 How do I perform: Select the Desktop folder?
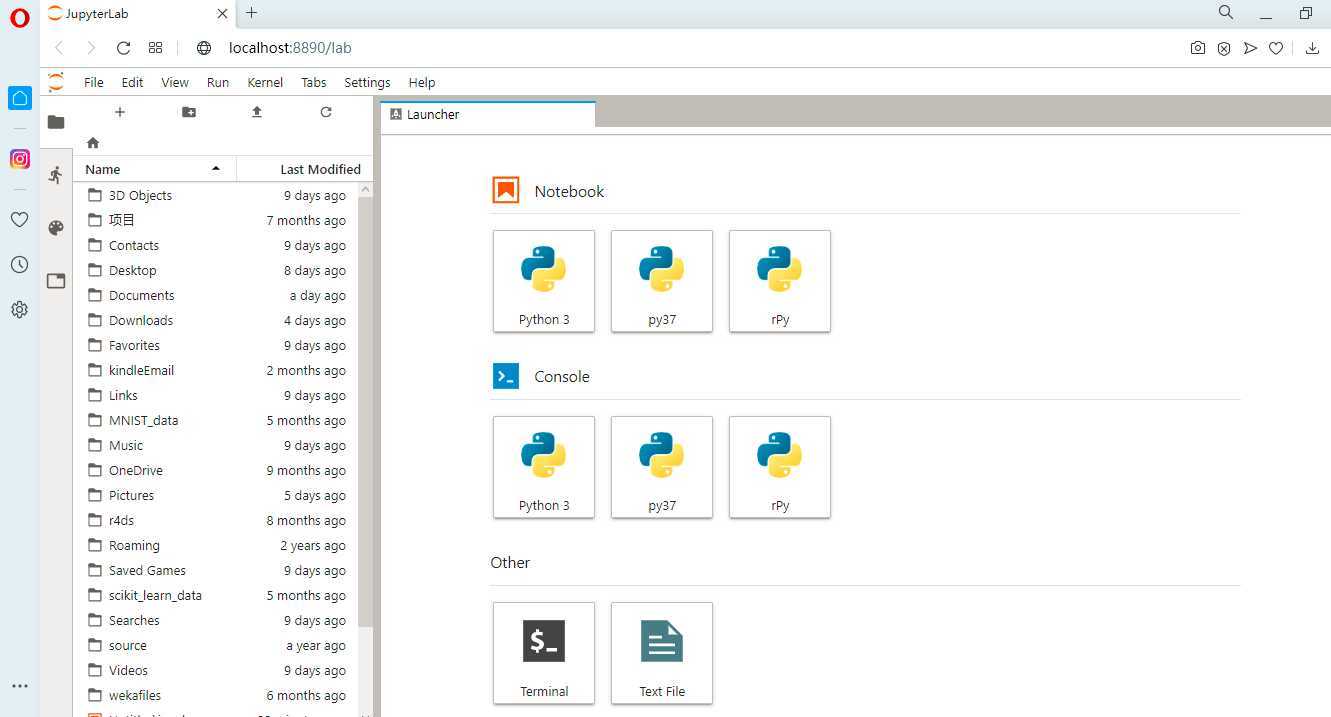216,270
